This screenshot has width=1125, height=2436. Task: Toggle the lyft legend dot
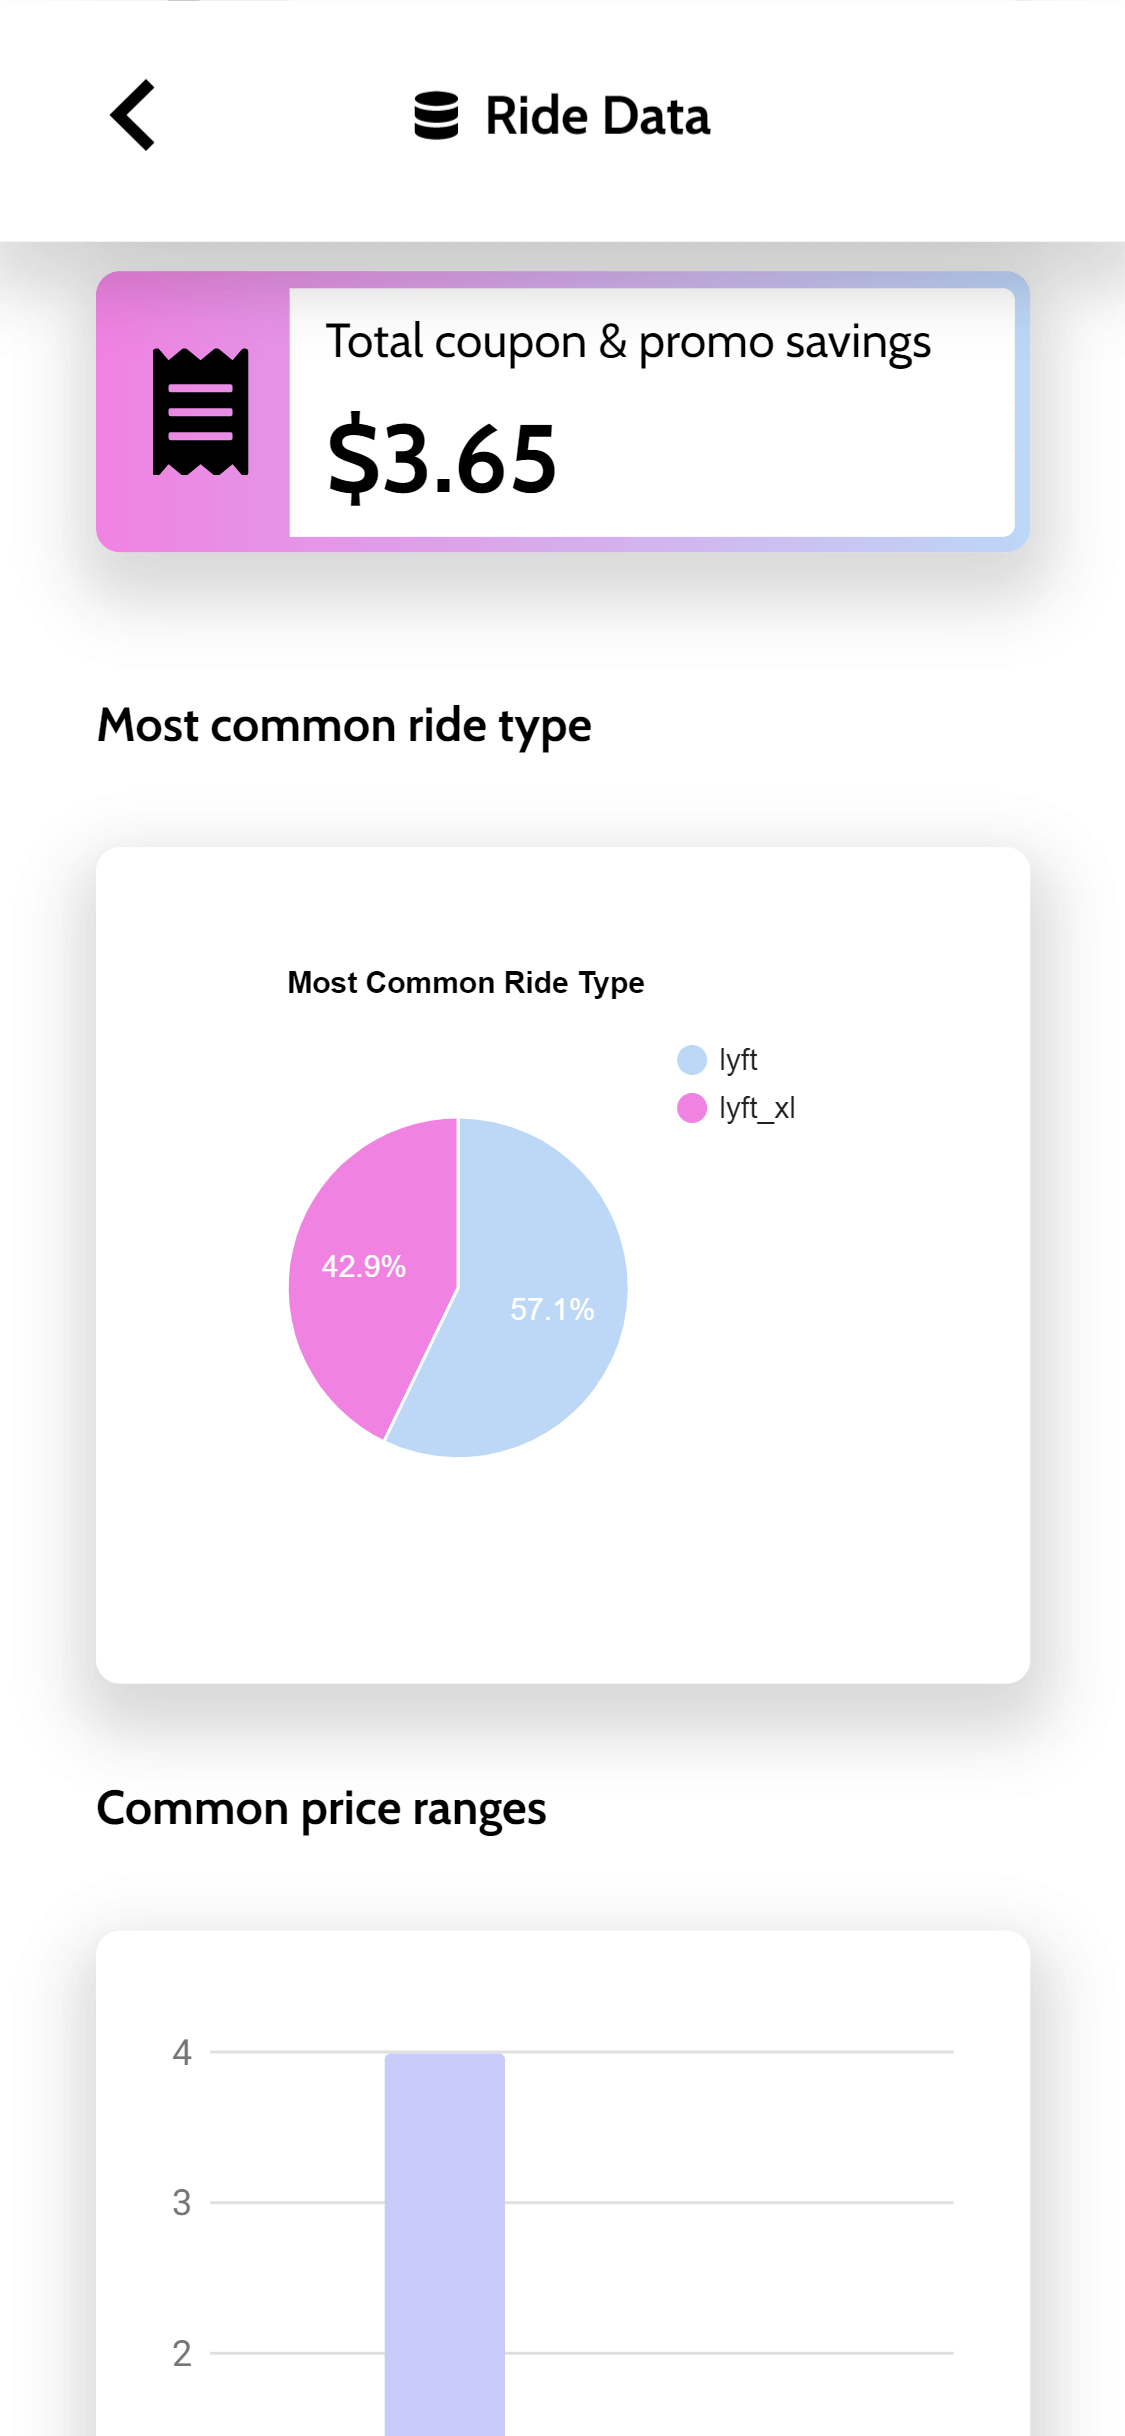click(691, 1060)
